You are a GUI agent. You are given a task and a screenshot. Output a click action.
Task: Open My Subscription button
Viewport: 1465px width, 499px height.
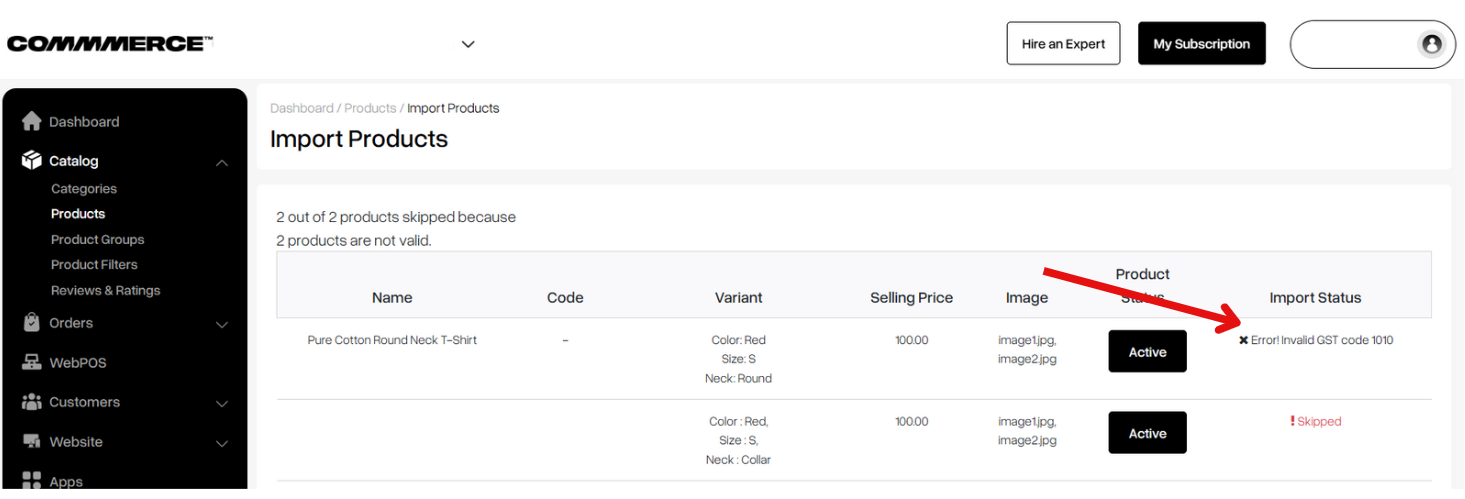point(1201,43)
